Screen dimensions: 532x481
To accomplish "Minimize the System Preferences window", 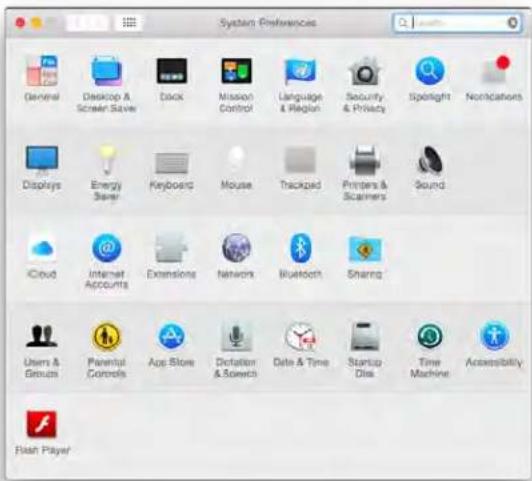I will [x=36, y=23].
